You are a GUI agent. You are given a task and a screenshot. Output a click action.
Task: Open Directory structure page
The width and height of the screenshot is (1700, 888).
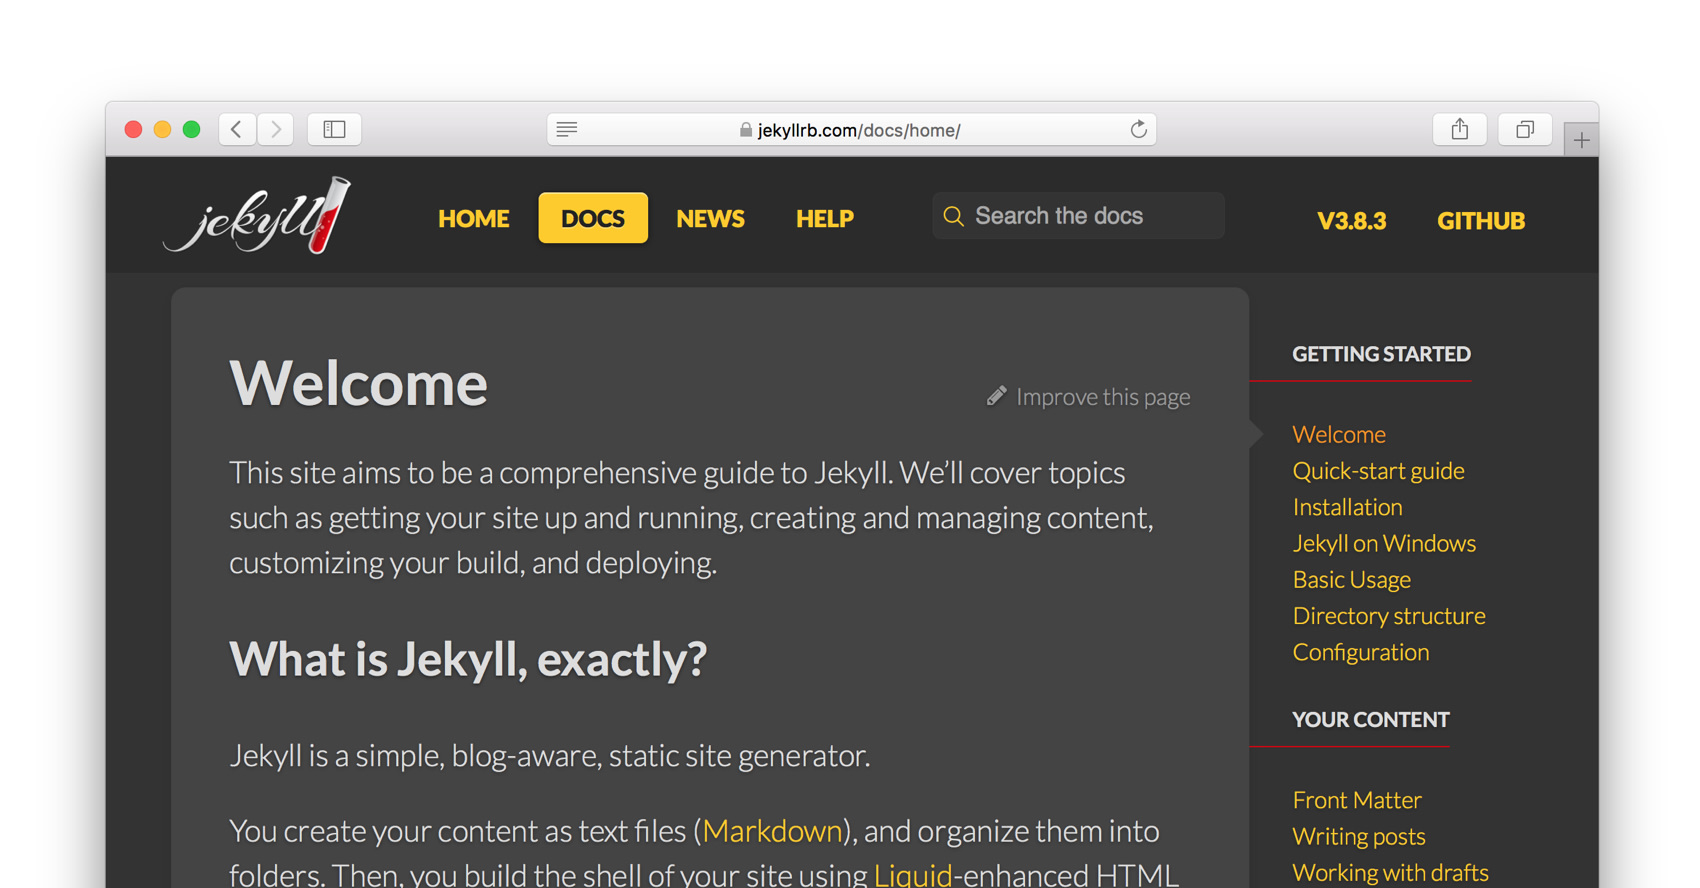1389,616
